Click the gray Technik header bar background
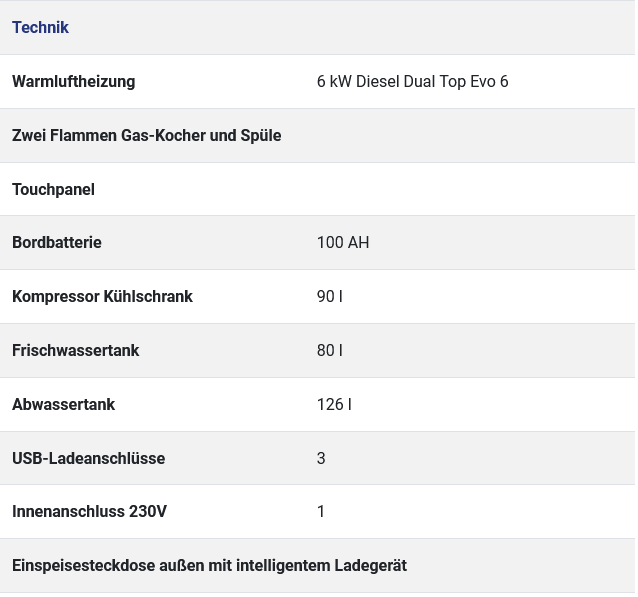Viewport: 638px width, 597px height. (x=350, y=28)
